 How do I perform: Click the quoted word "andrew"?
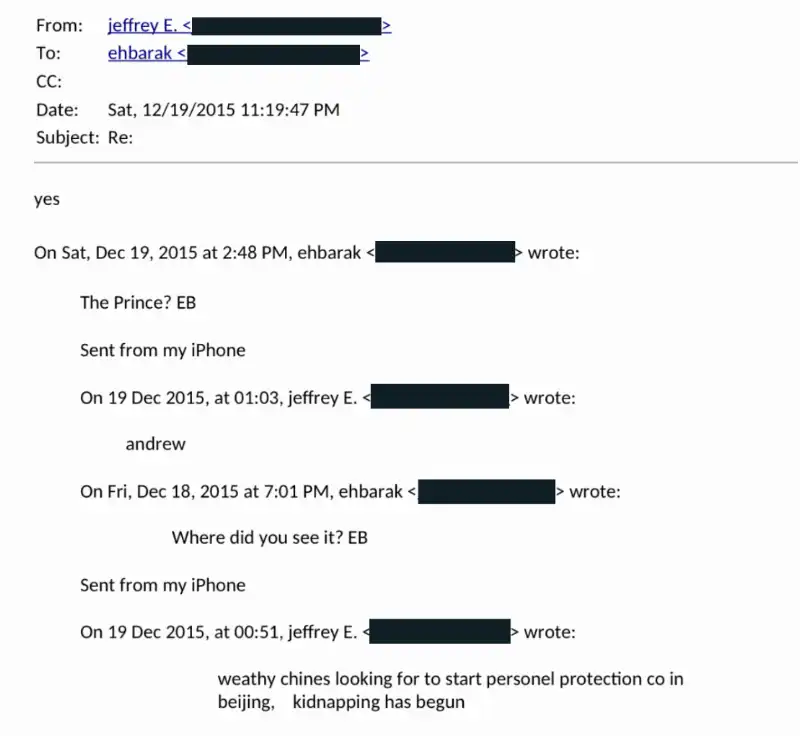155,444
